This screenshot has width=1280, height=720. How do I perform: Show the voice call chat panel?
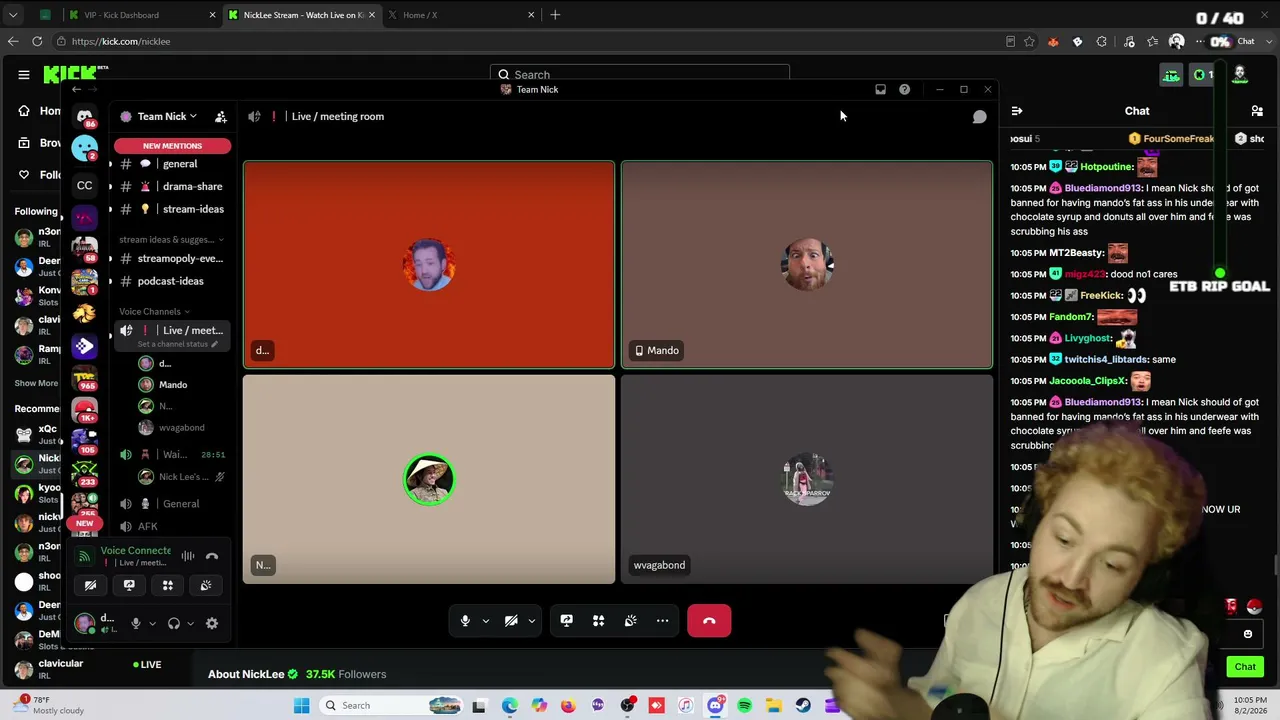979,117
